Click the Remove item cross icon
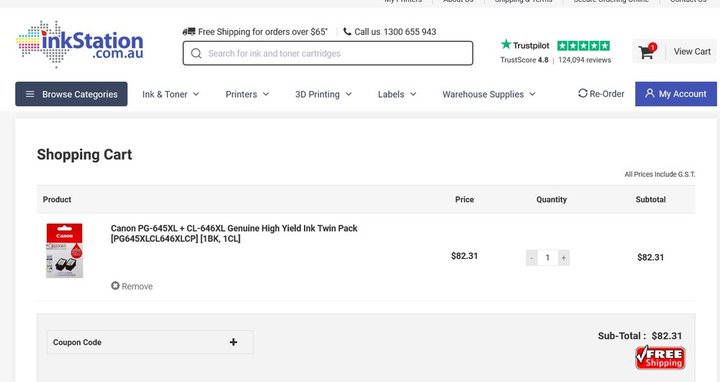The height and width of the screenshot is (382, 720). pos(115,286)
